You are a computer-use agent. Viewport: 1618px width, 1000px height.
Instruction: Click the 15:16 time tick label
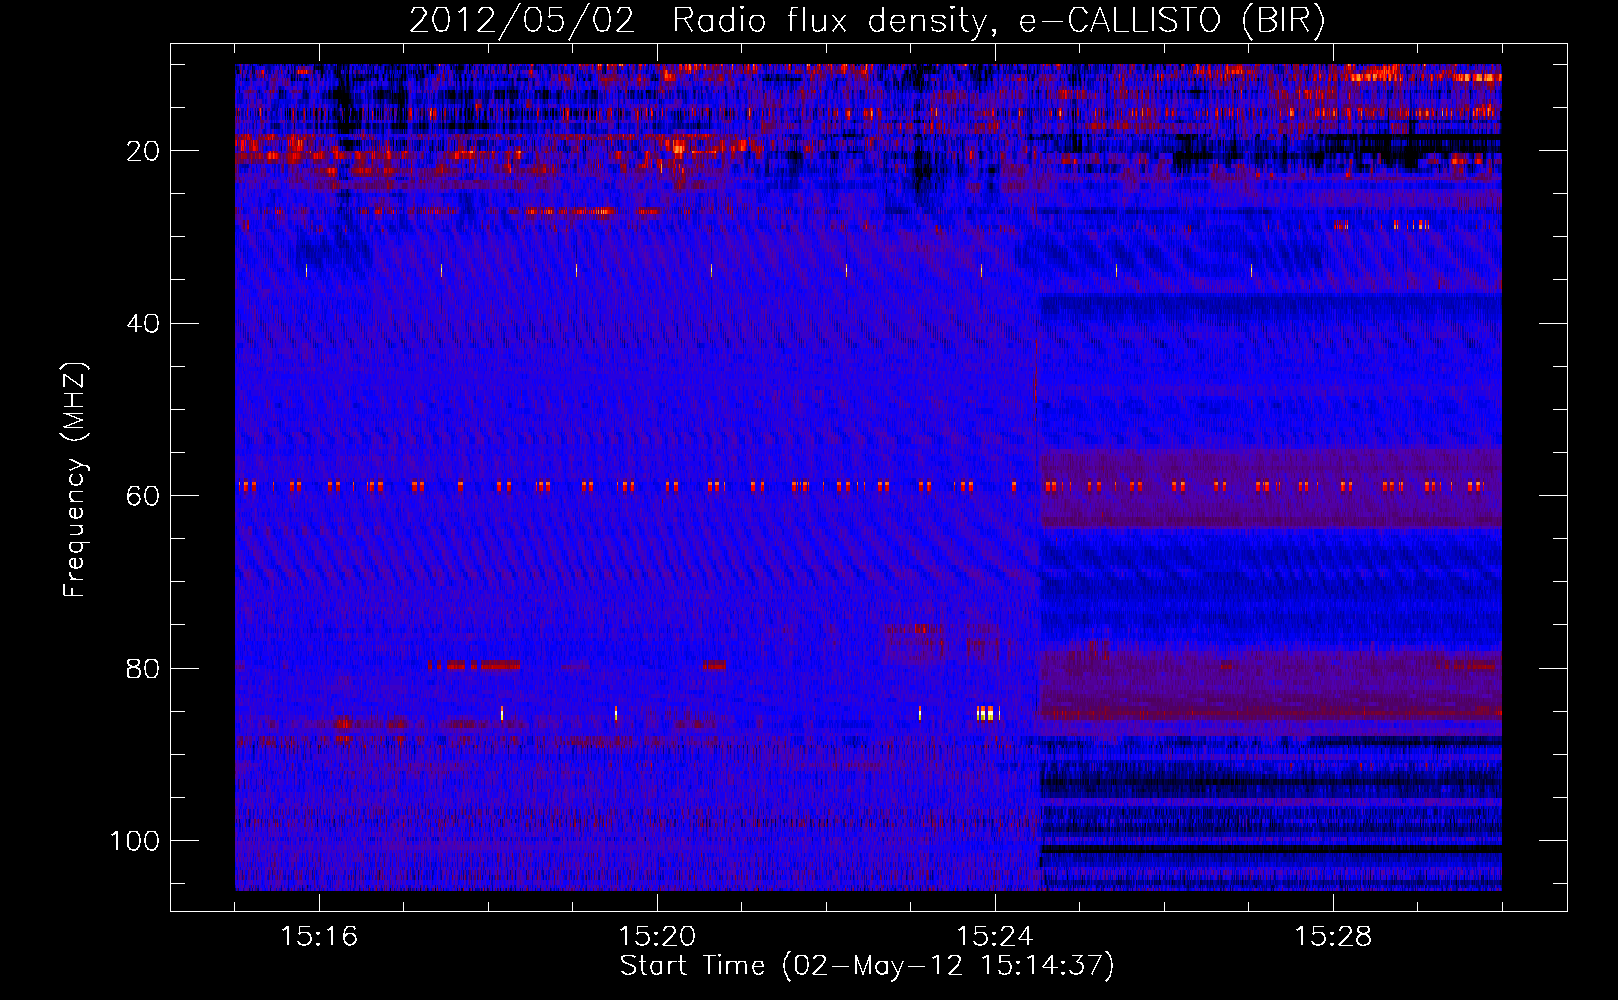coord(319,936)
